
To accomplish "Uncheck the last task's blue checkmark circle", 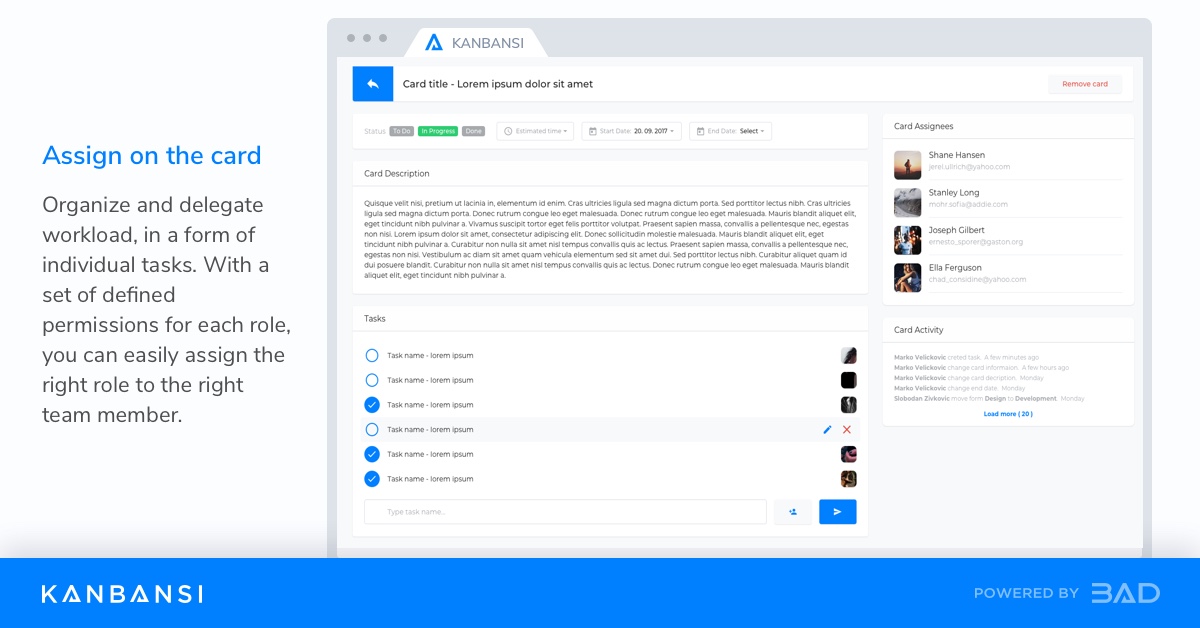I will (372, 479).
